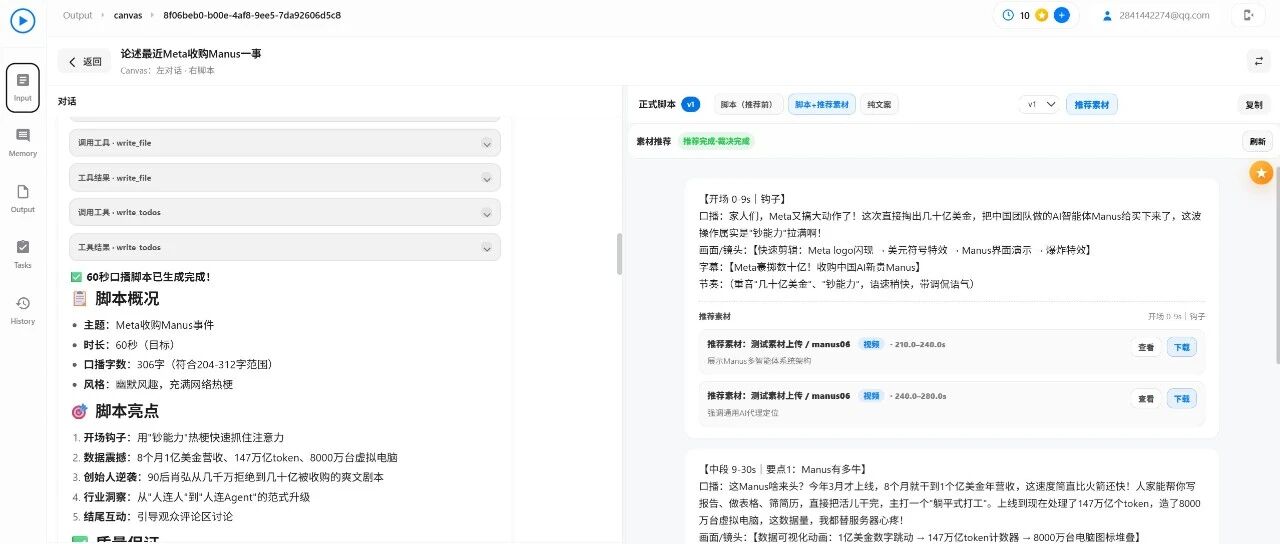Click the canvas breadcrumb

tap(127, 15)
